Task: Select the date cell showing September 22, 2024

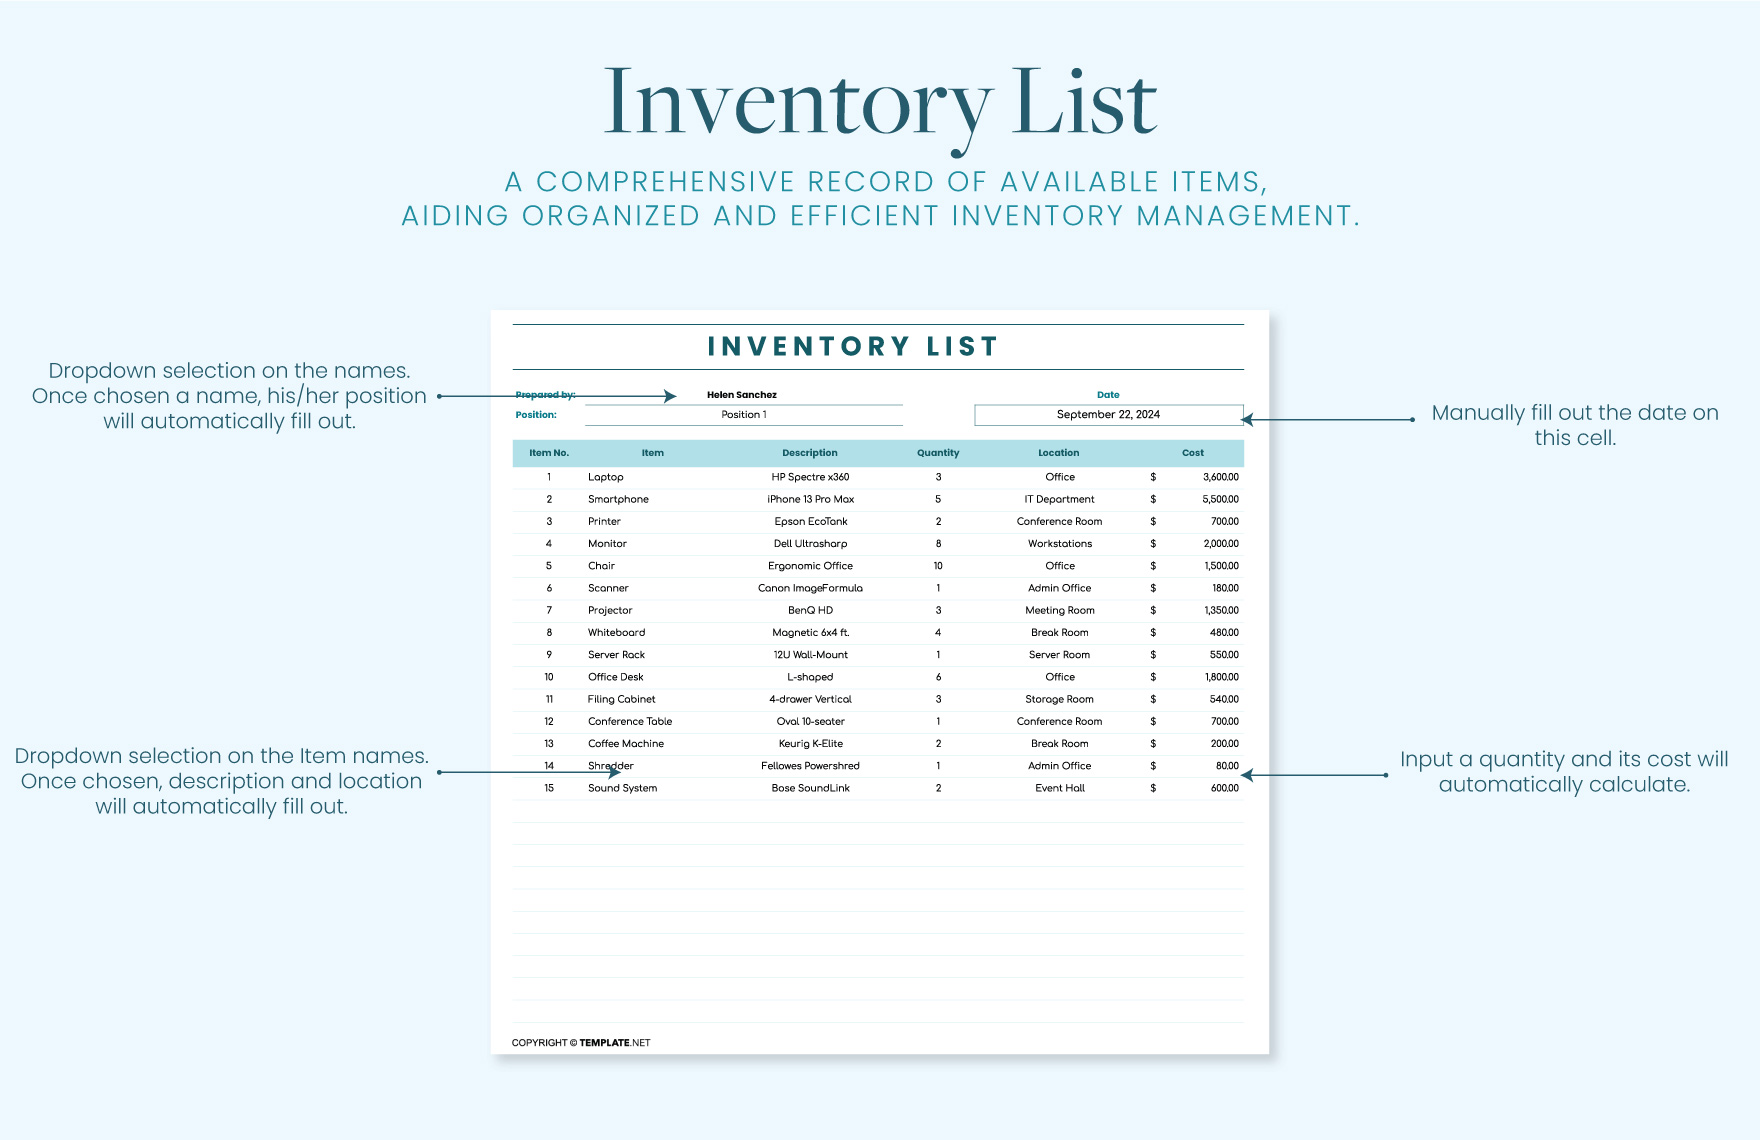Action: (1108, 413)
